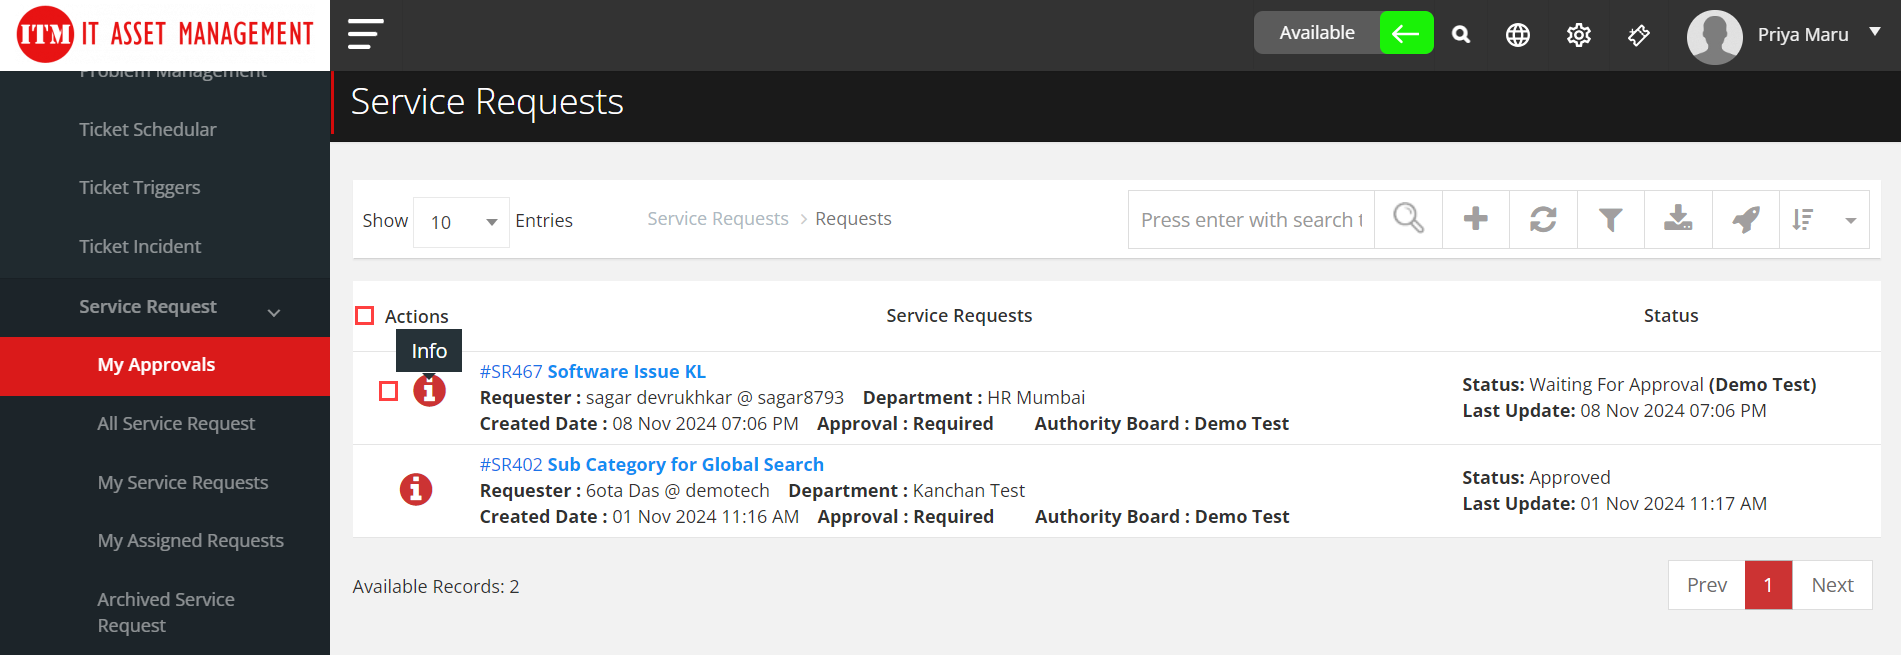1901x655 pixels.
Task: Open the search icon in top header
Action: tap(1460, 35)
